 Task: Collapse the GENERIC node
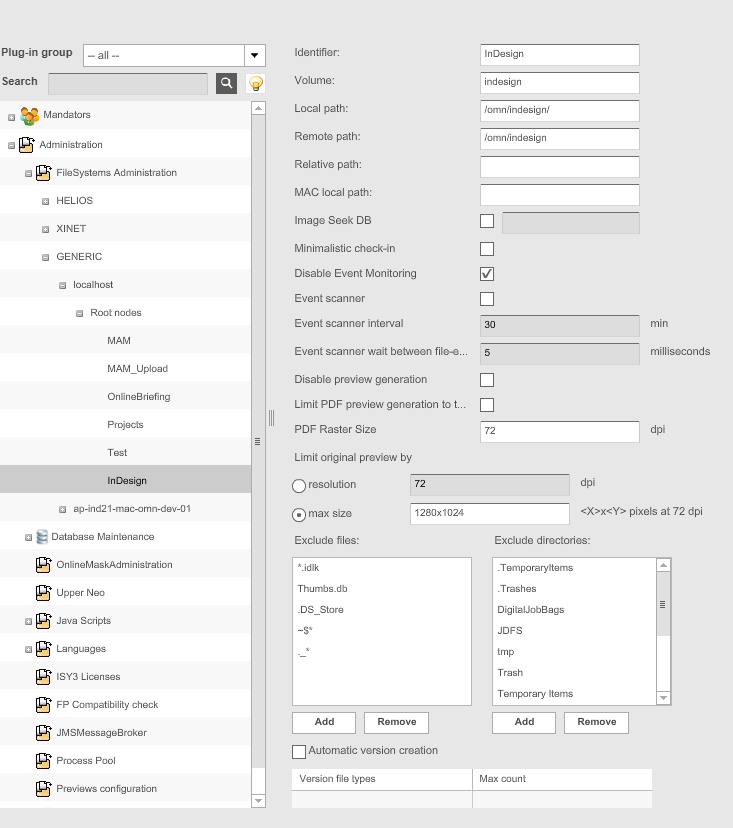click(45, 257)
